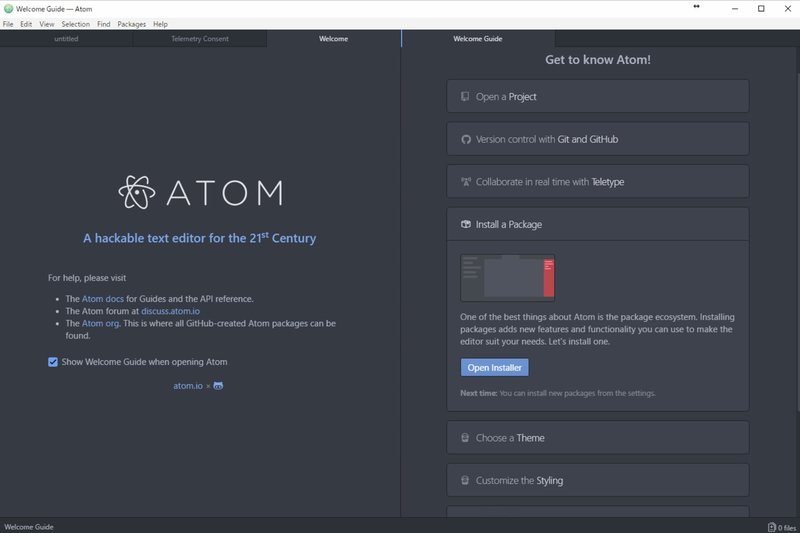Screen dimensions: 800x533
Task: Open the Packages menu
Action: [x=131, y=24]
